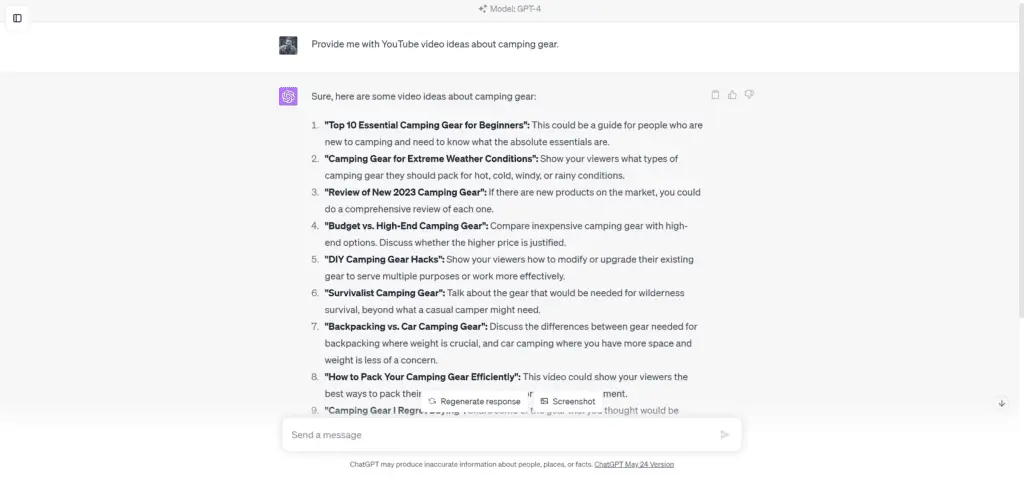Open the sidebar with the panel icon
1024x483 pixels.
pos(17,18)
